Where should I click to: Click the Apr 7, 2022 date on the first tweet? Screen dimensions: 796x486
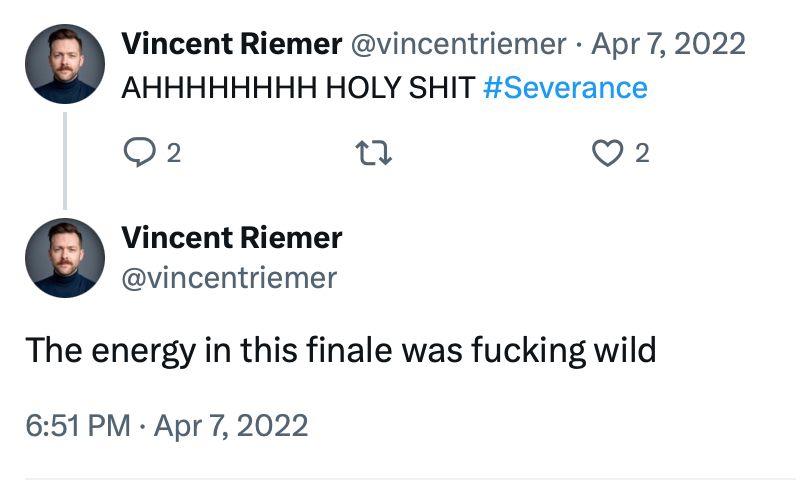point(669,44)
